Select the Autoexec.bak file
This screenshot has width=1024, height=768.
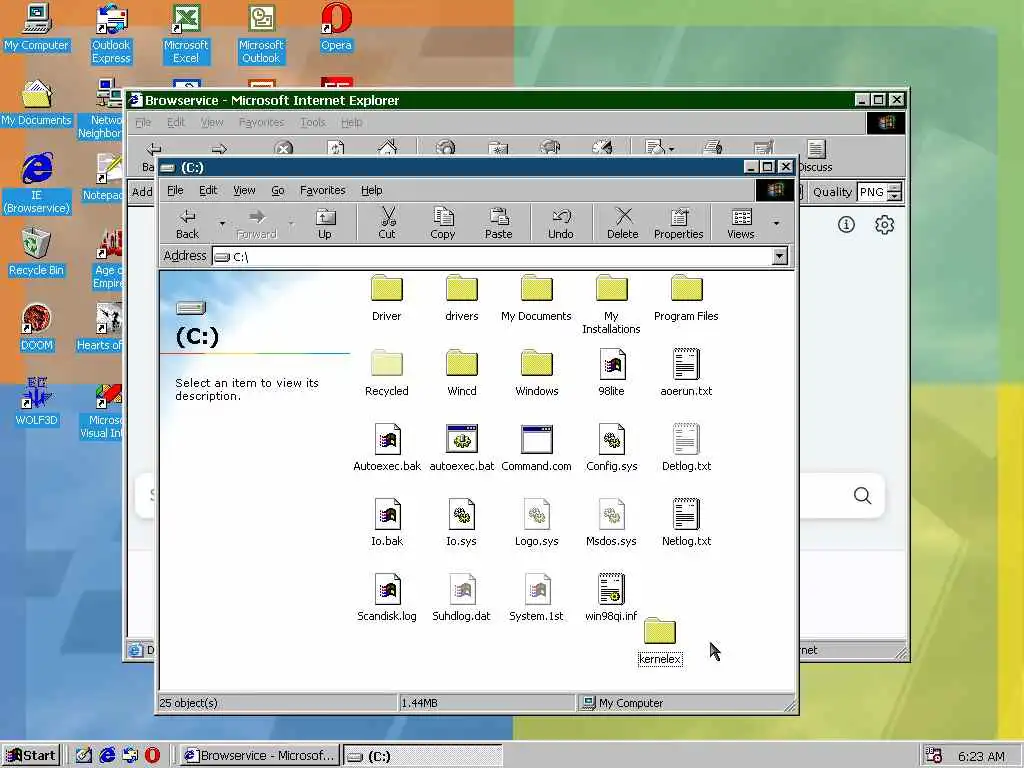(387, 448)
